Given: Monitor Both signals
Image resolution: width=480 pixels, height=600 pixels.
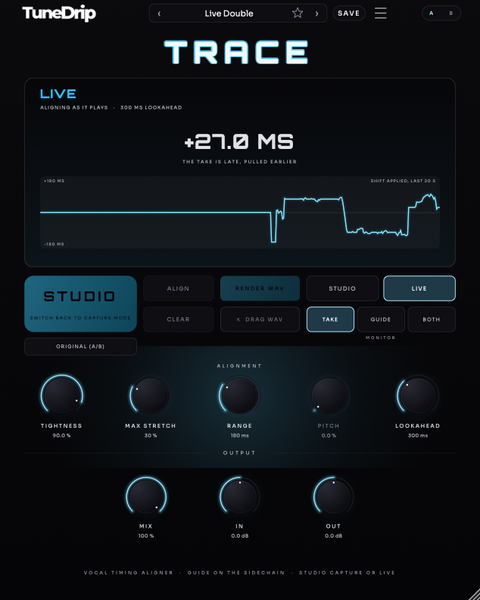Looking at the screenshot, I should (x=431, y=319).
